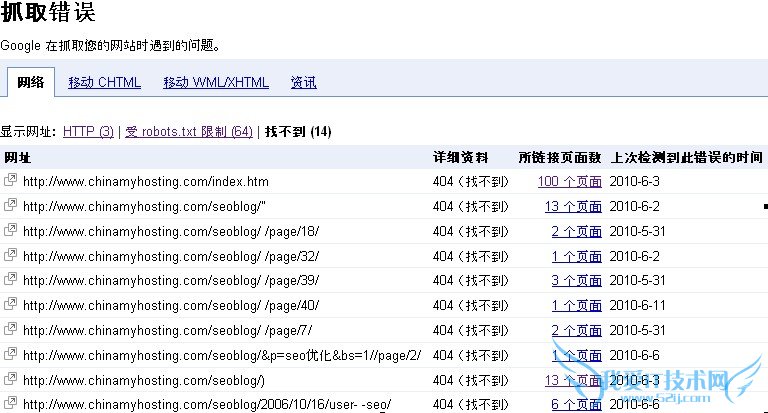Open 1 个页面 link for /page/40/ row
Screen dimensions: 768x413
576,305
